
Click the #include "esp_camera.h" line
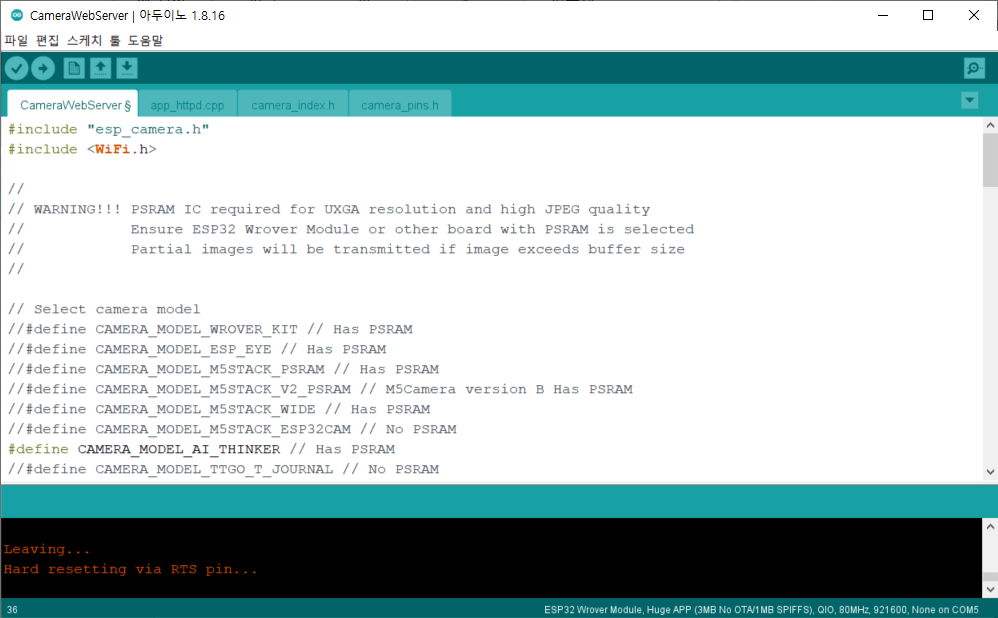pyautogui.click(x=109, y=129)
